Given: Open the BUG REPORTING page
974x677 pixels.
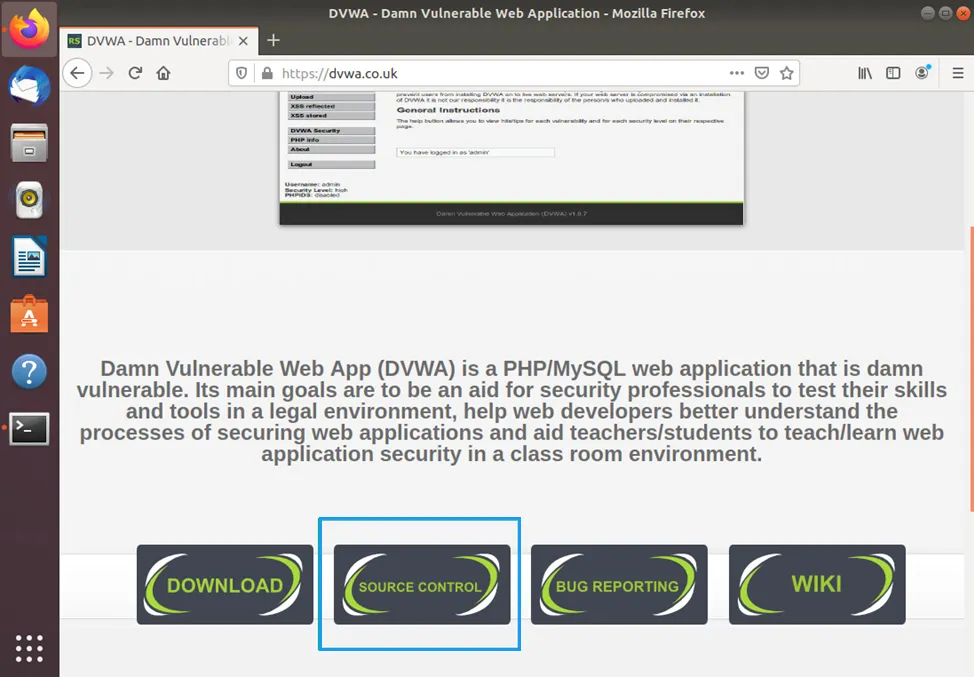Looking at the screenshot, I should click(619, 584).
